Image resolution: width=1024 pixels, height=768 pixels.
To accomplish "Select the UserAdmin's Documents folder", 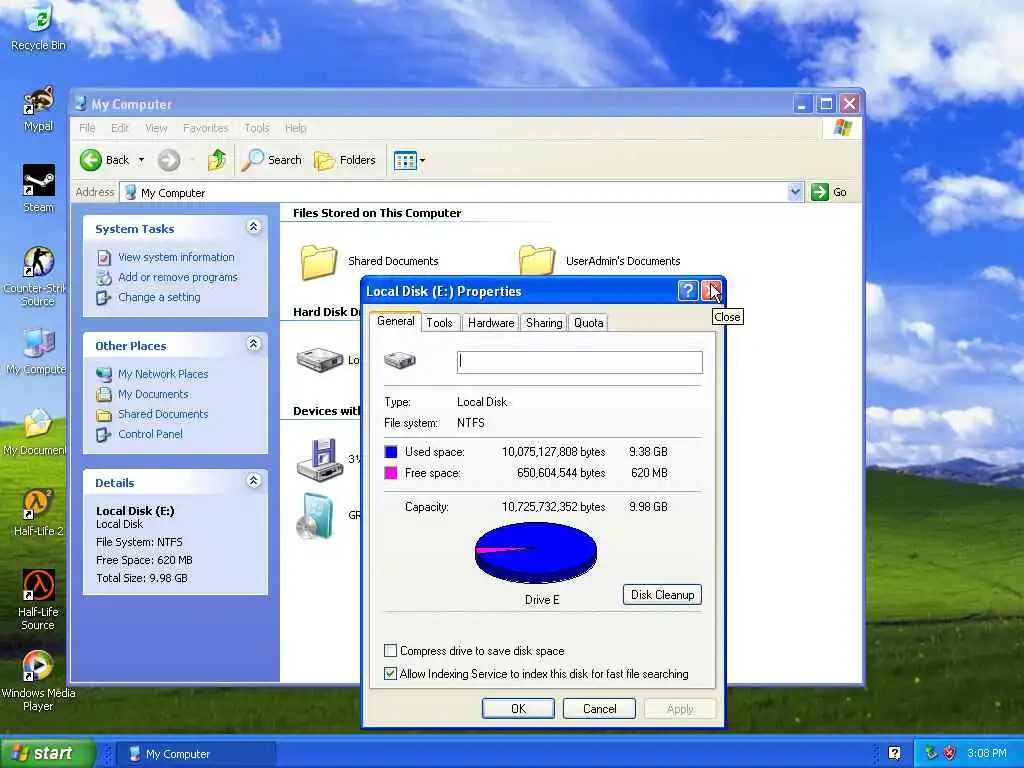I will pos(536,260).
